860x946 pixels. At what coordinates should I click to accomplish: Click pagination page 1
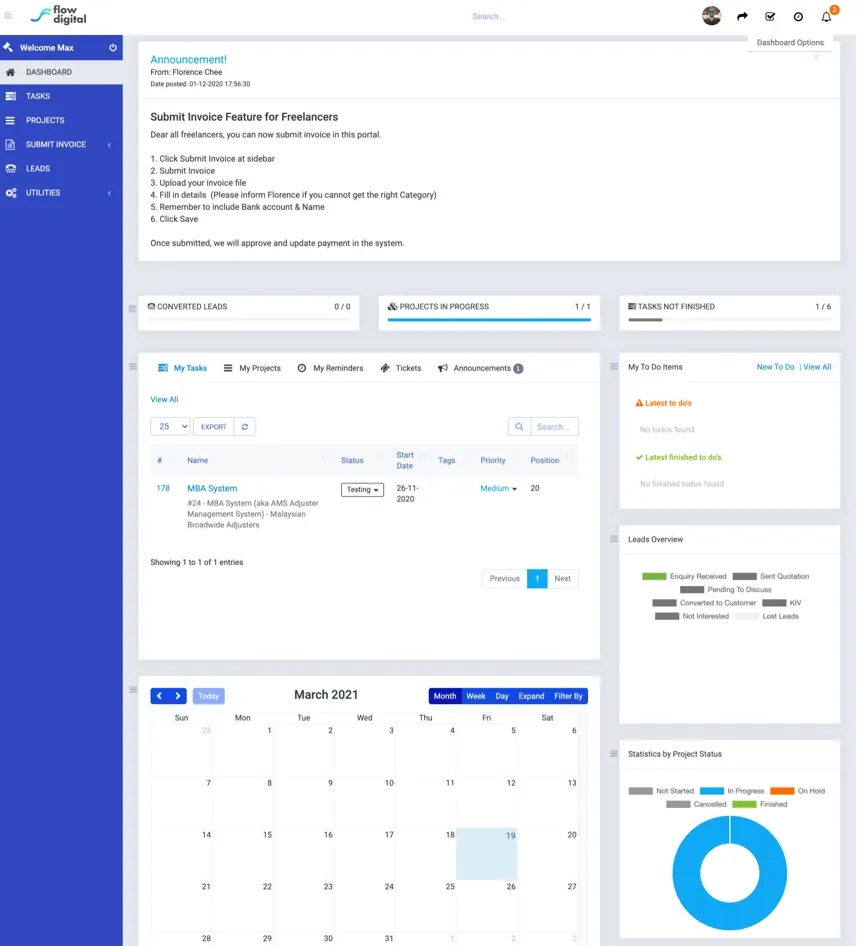537,579
